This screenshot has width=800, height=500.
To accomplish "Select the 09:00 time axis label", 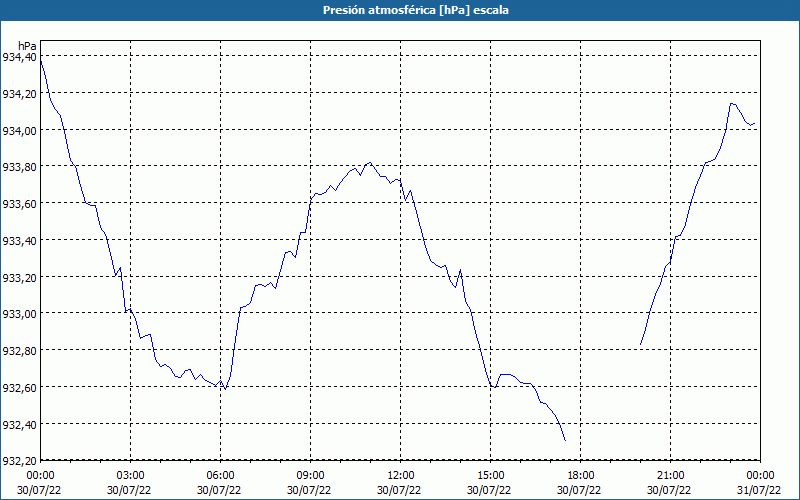I will (310, 476).
